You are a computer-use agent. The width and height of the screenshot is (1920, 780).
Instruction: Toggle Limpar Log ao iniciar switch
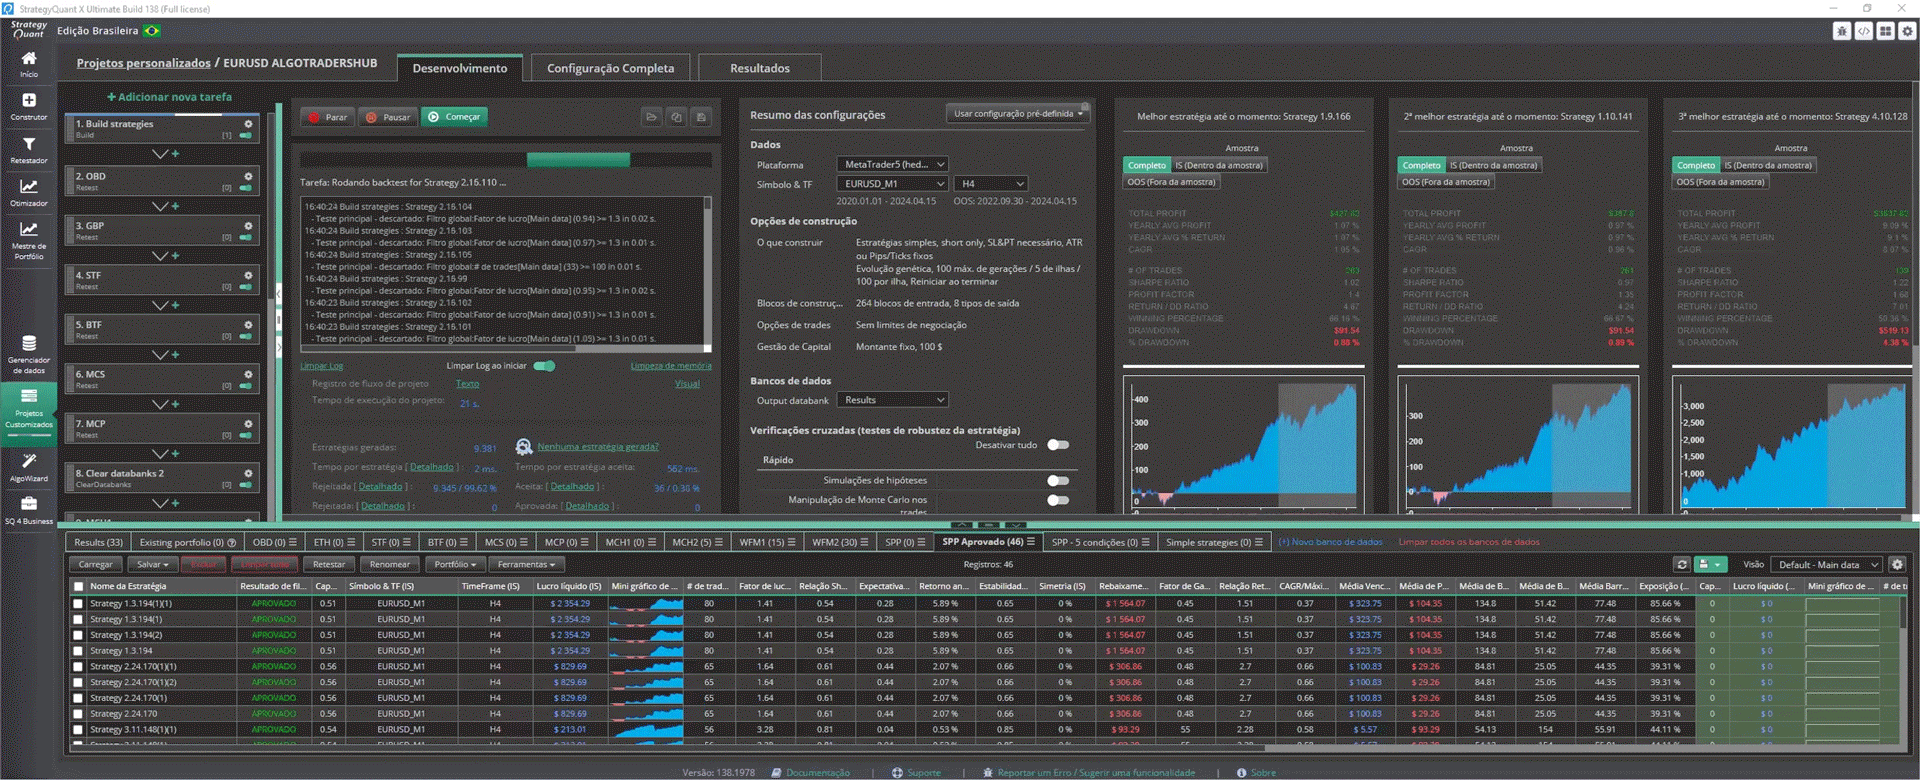coord(544,366)
